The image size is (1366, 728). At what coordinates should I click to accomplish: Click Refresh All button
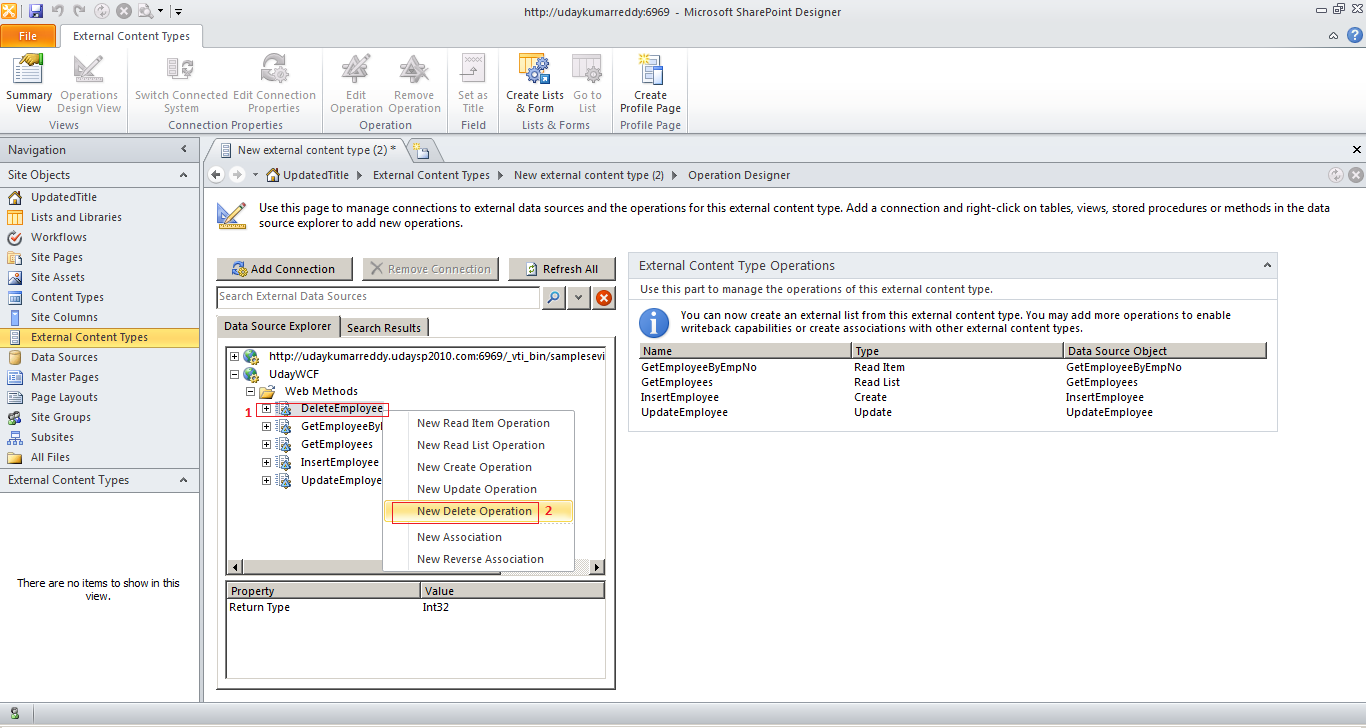(561, 269)
